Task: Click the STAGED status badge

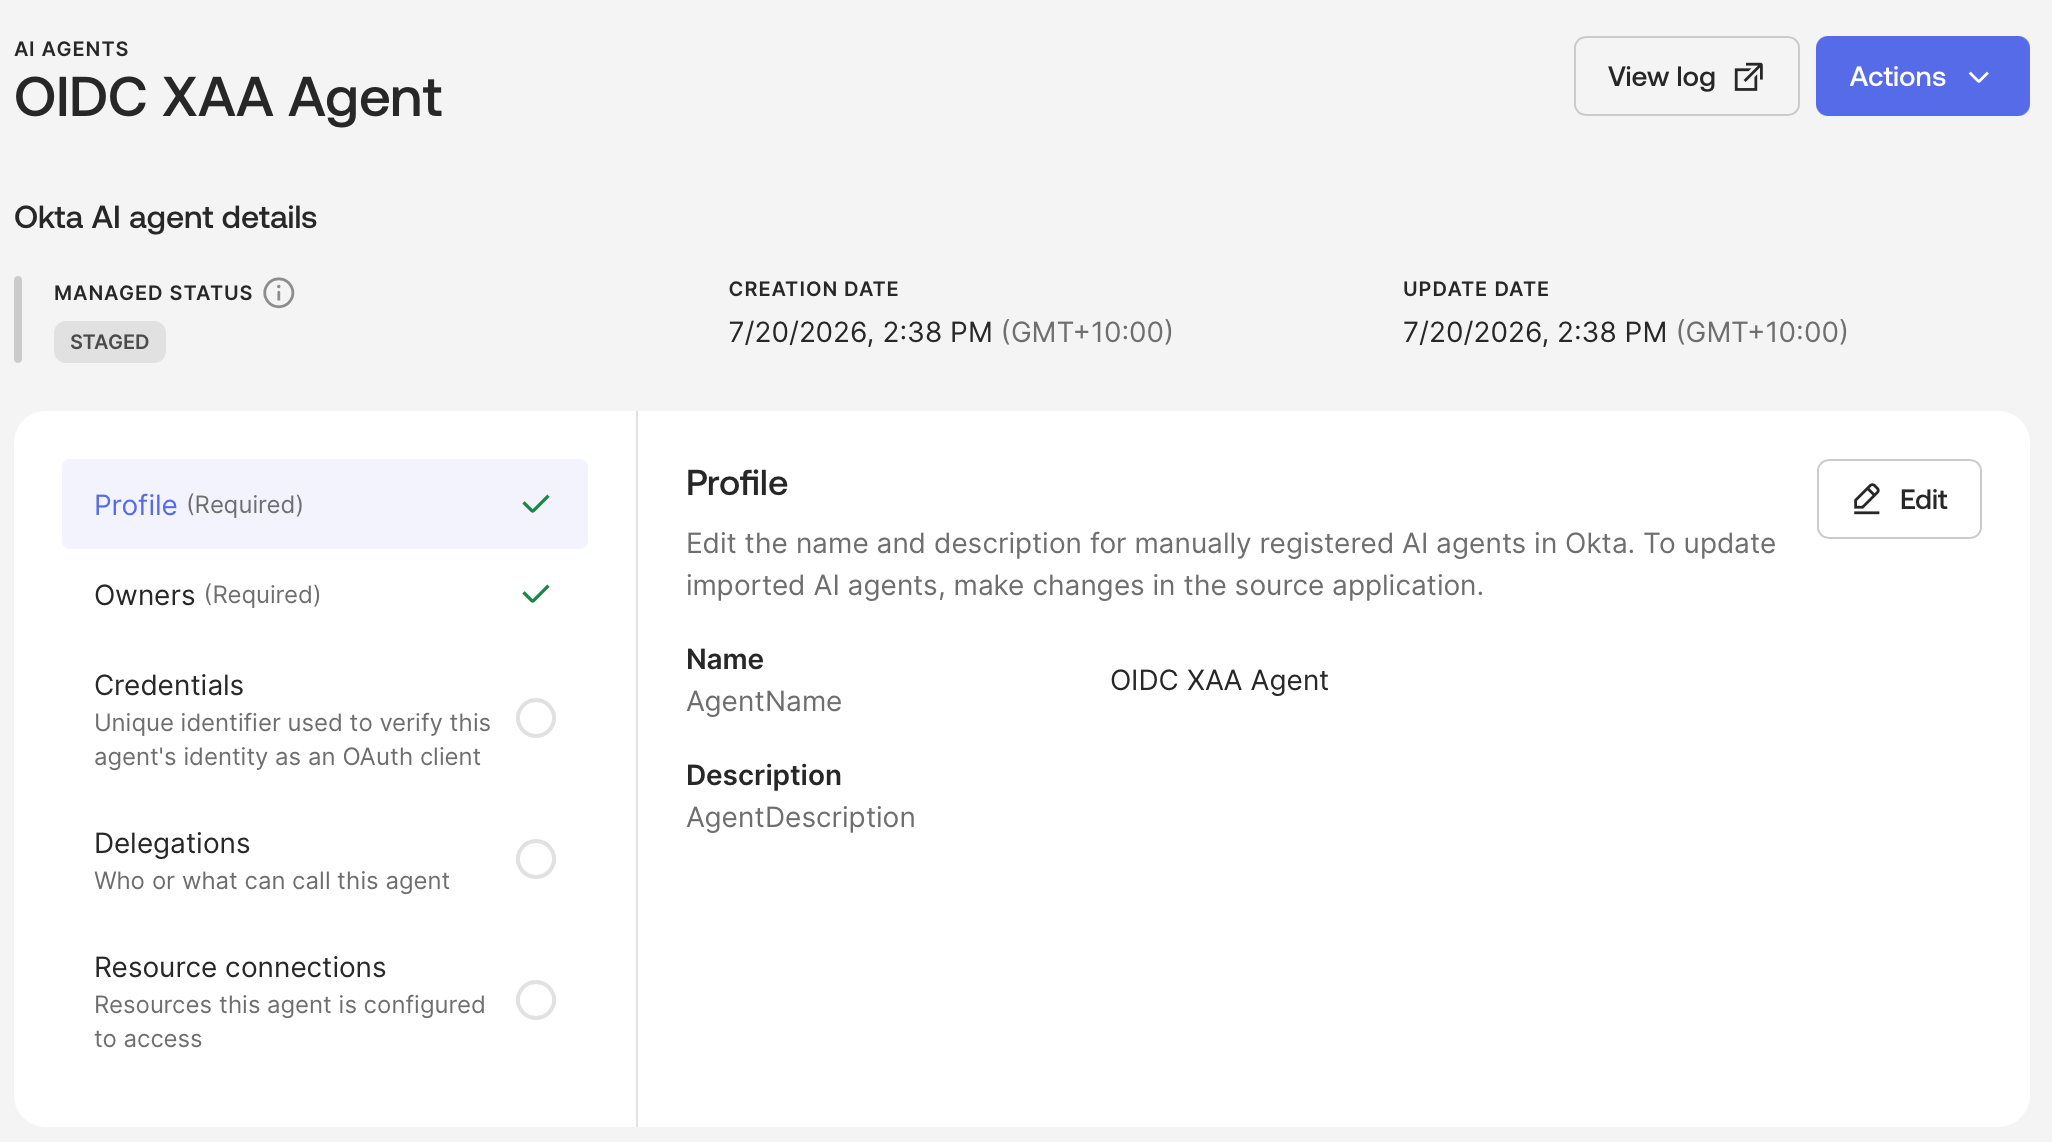Action: [x=110, y=342]
